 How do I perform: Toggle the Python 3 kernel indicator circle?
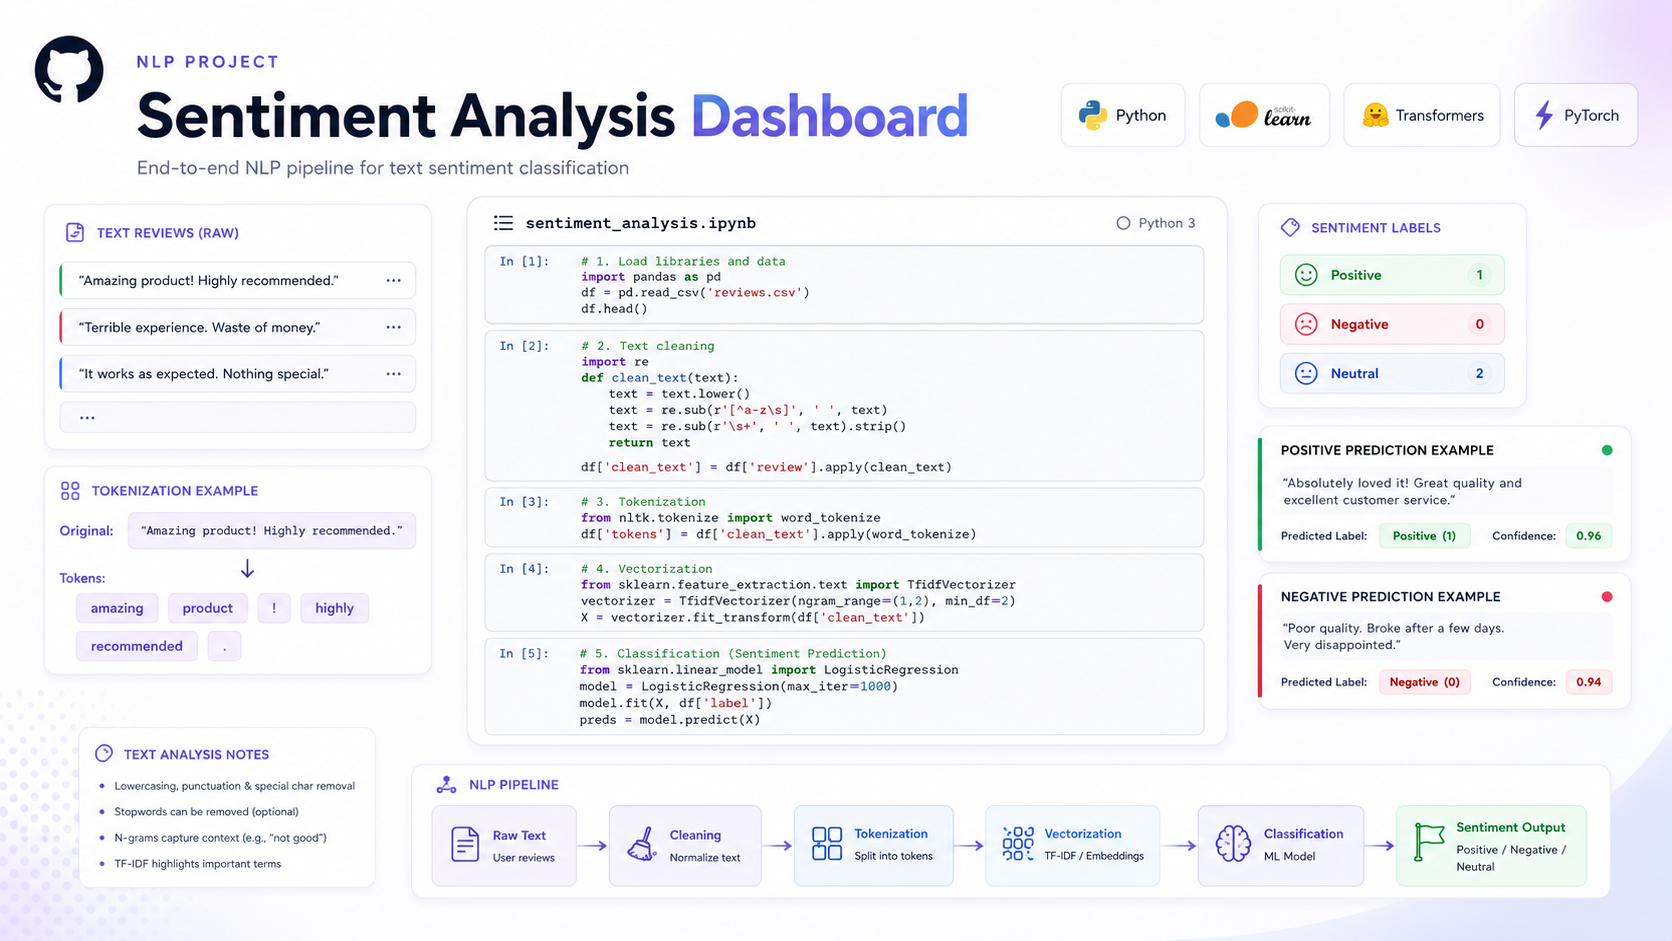click(1123, 223)
